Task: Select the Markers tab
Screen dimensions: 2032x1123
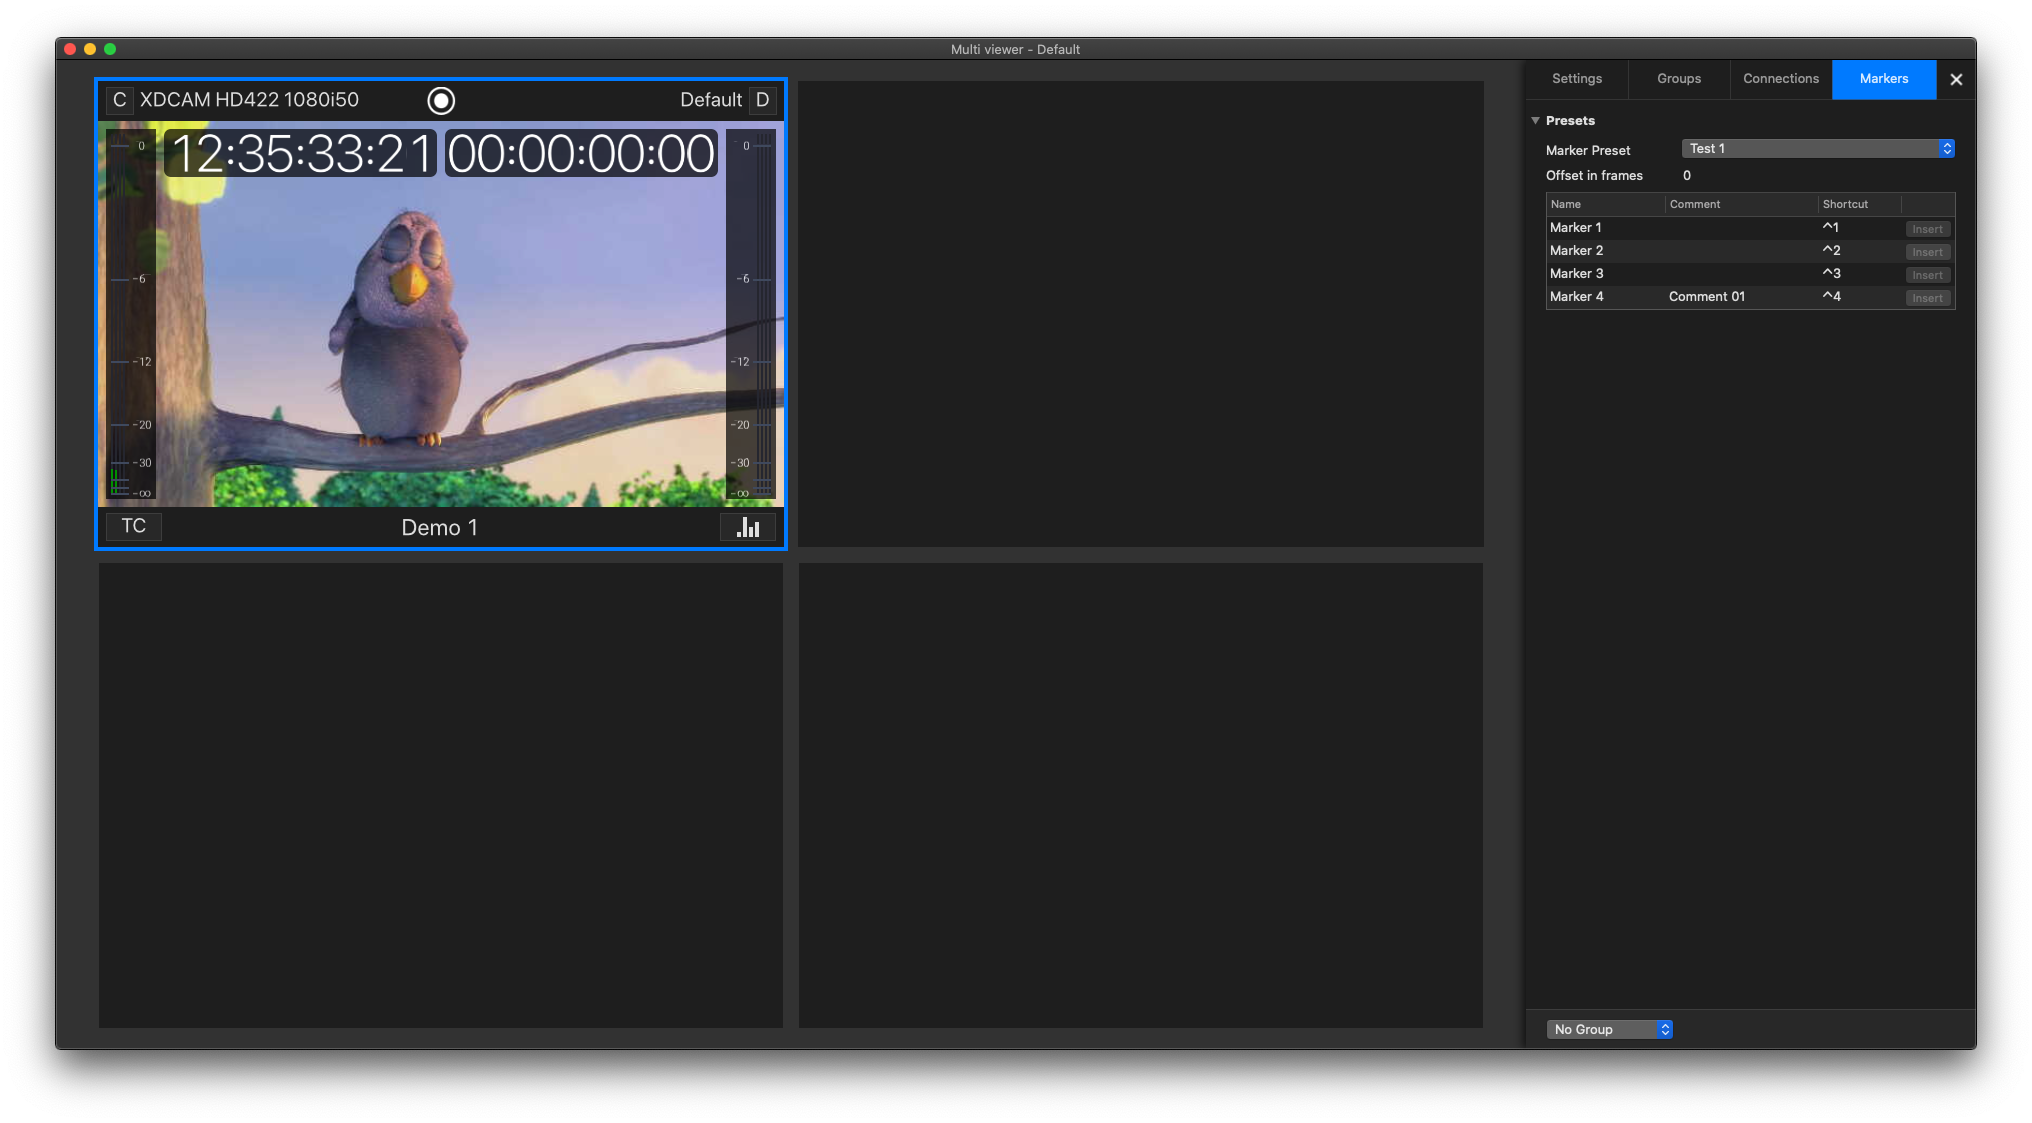Action: click(x=1884, y=79)
